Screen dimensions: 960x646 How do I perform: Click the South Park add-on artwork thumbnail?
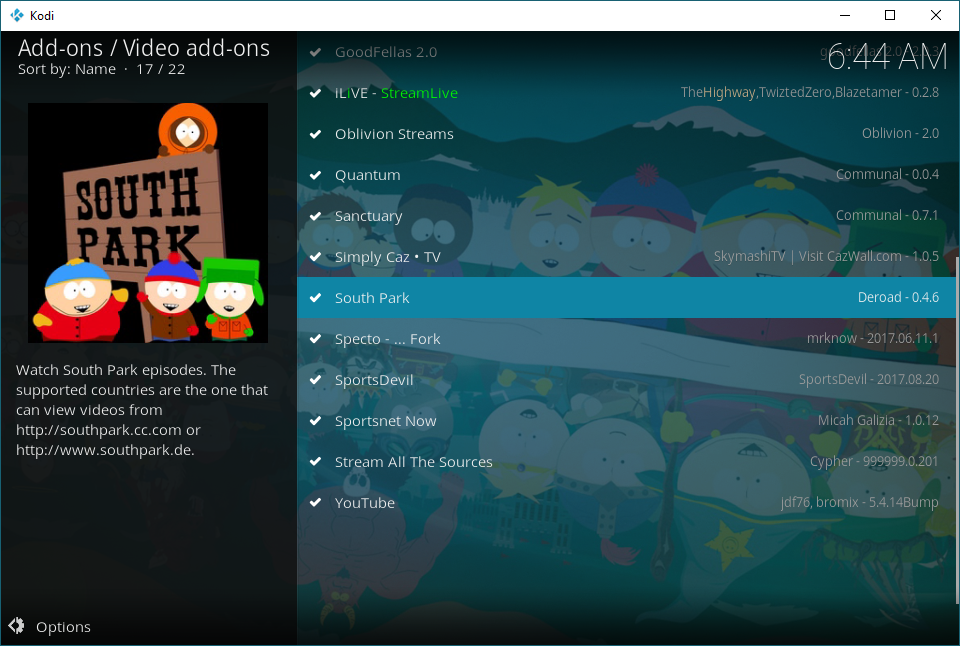coord(148,223)
